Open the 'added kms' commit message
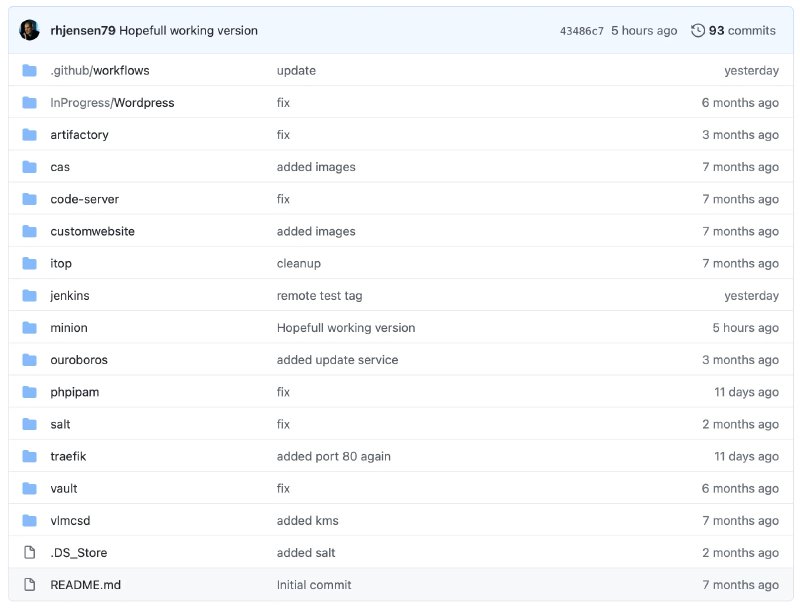 (307, 520)
